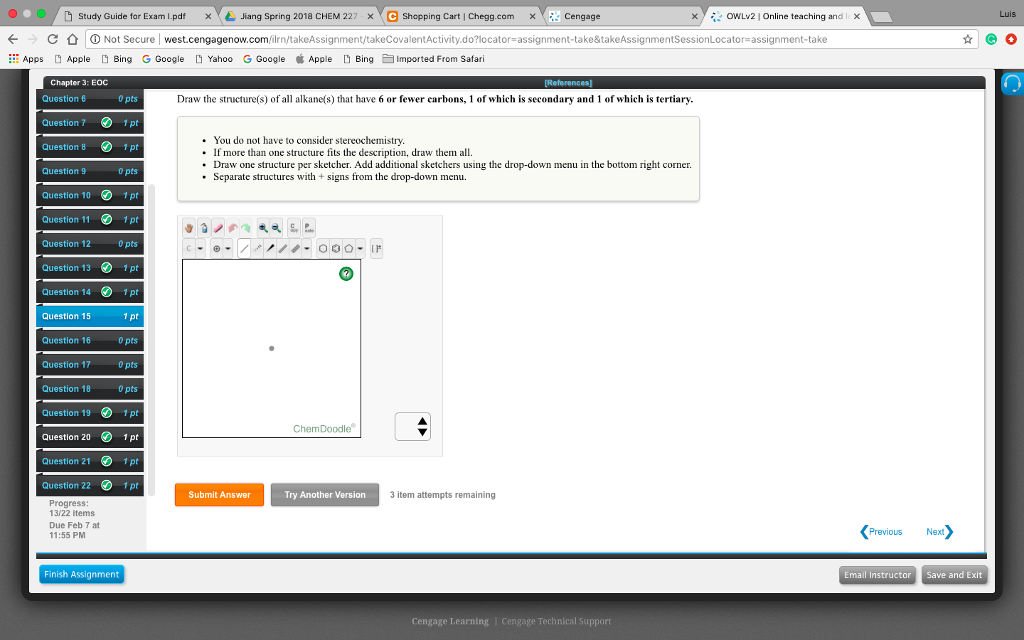Select the cyclopentane ring tool

[349, 249]
